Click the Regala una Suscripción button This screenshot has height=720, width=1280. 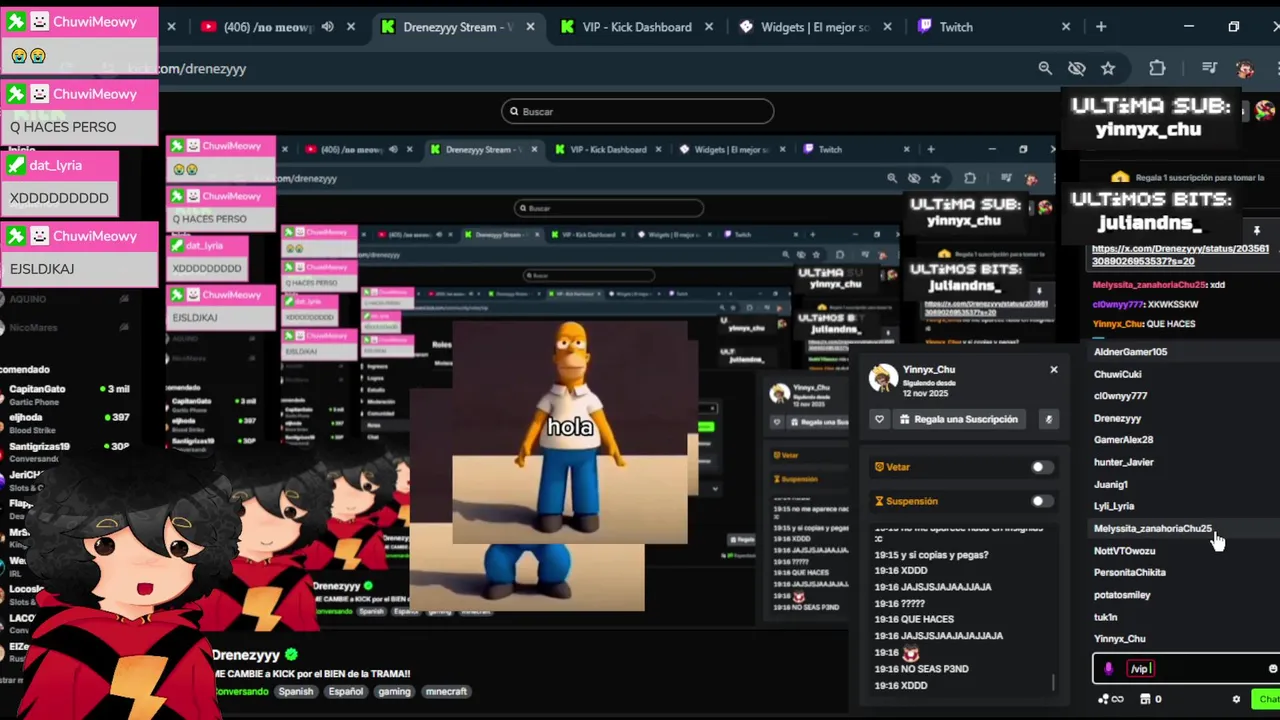point(960,419)
